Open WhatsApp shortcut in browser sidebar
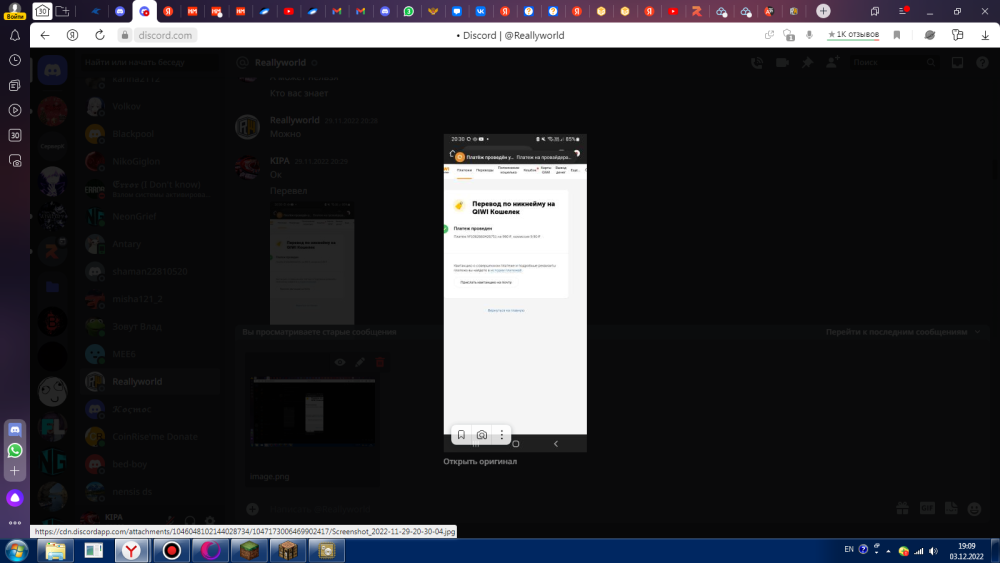 tap(15, 450)
